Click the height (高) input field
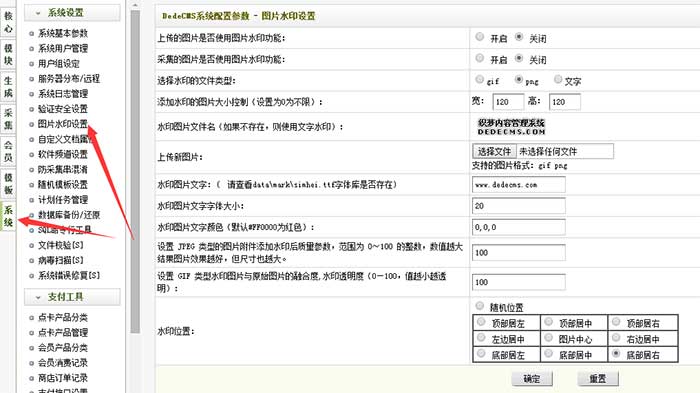700x393 pixels. [x=565, y=102]
